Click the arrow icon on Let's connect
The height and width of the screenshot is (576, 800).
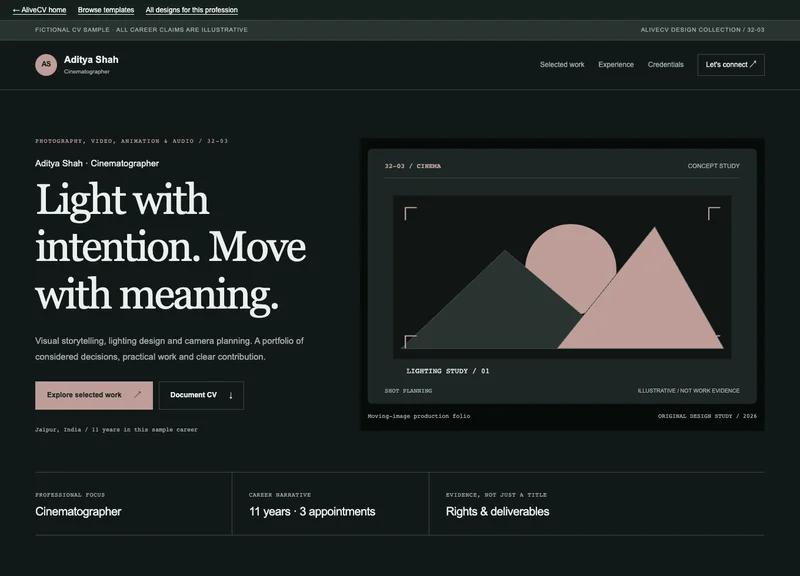[753, 64]
